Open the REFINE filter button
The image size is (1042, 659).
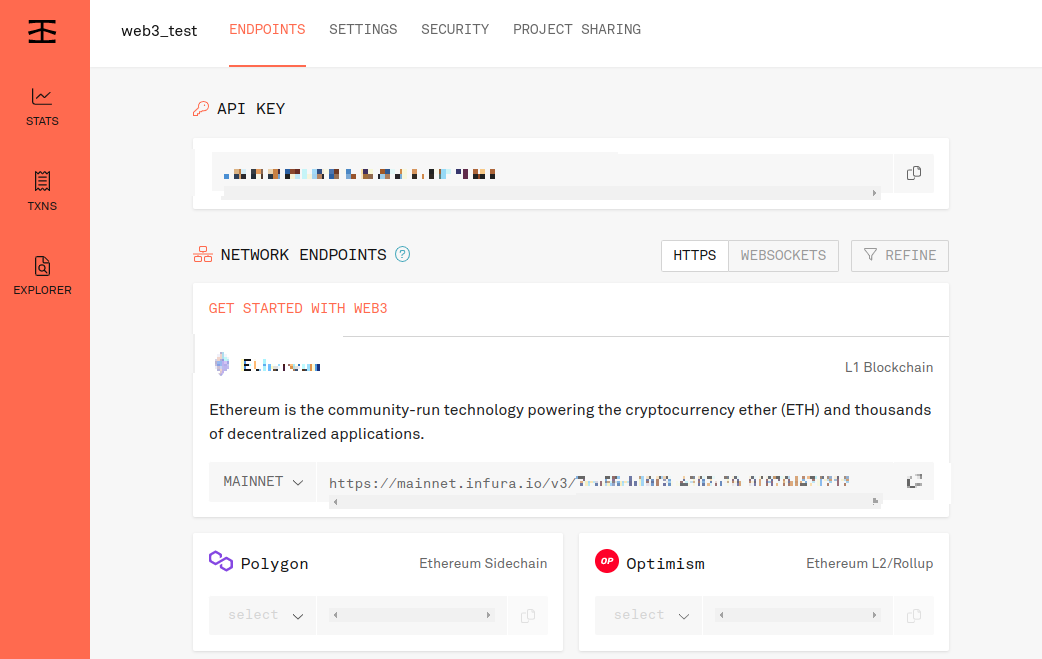tap(900, 256)
